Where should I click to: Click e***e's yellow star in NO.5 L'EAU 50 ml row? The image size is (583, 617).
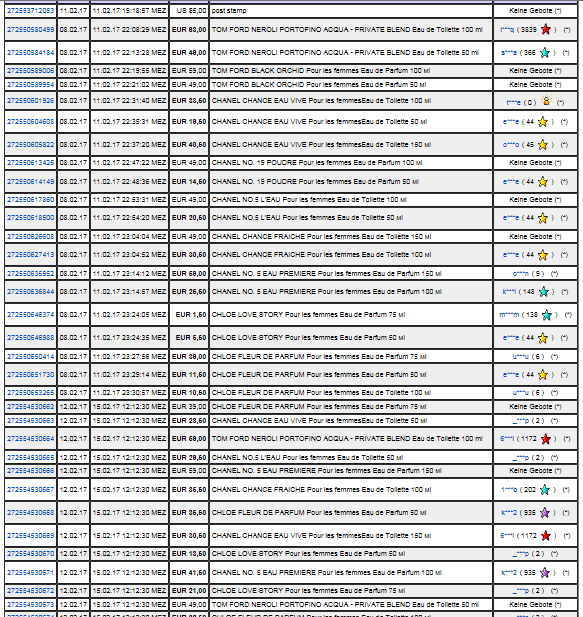click(543, 218)
